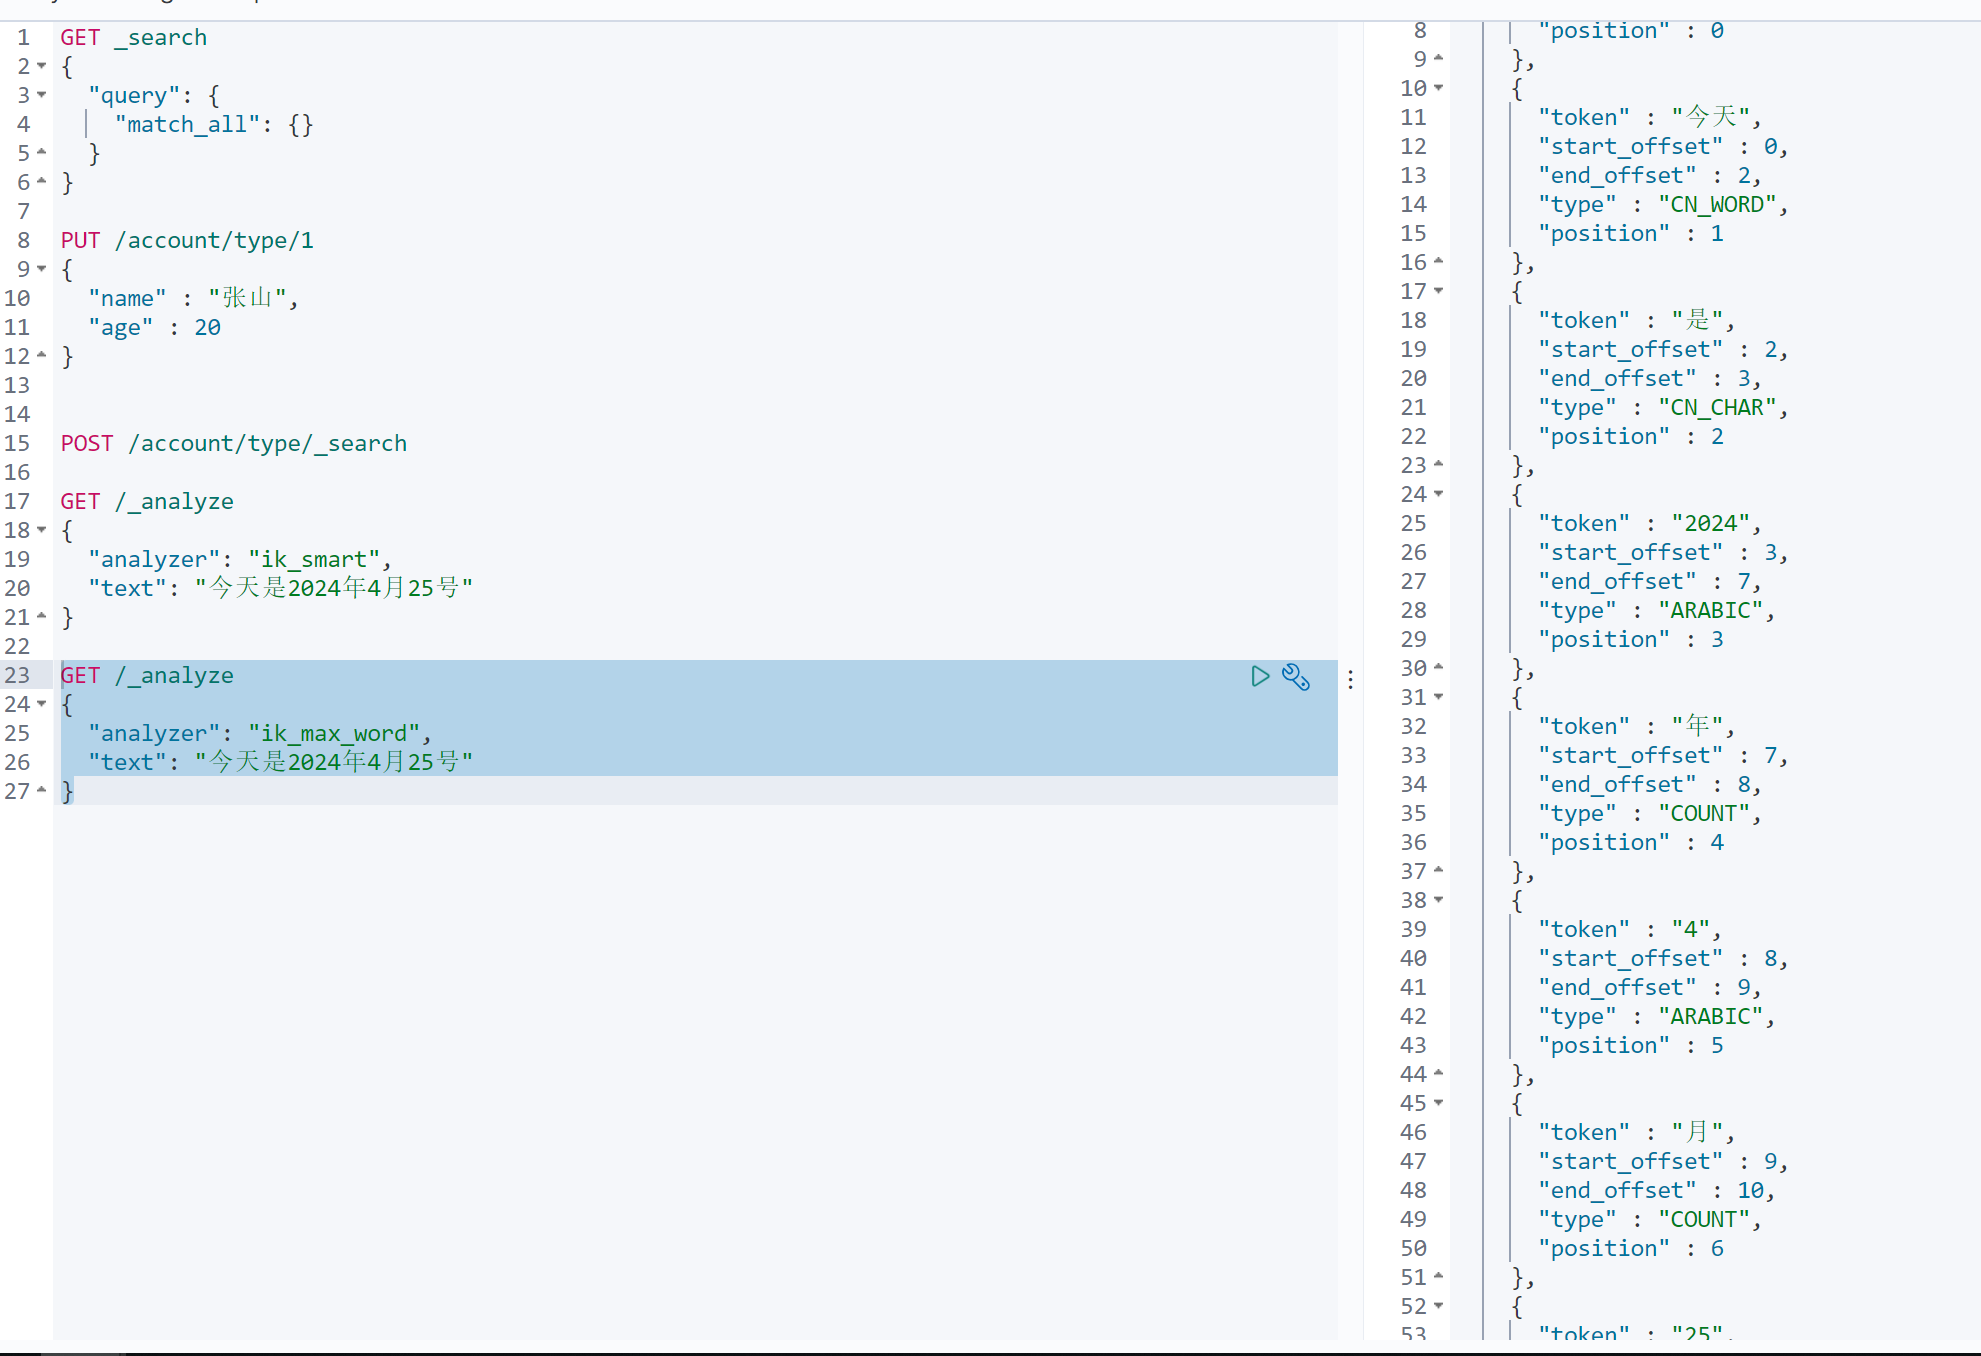Collapse the "2024" token object in the response
Image resolution: width=1981 pixels, height=1356 pixels.
(1437, 493)
